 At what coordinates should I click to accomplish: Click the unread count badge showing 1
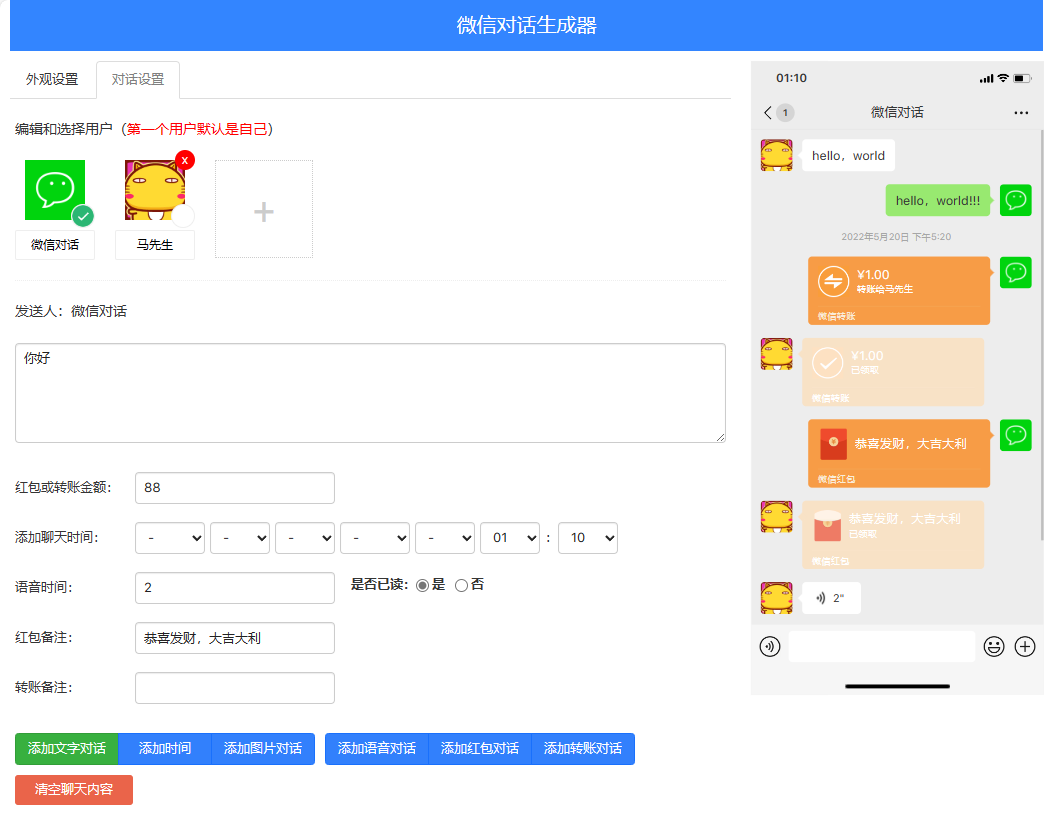(785, 113)
